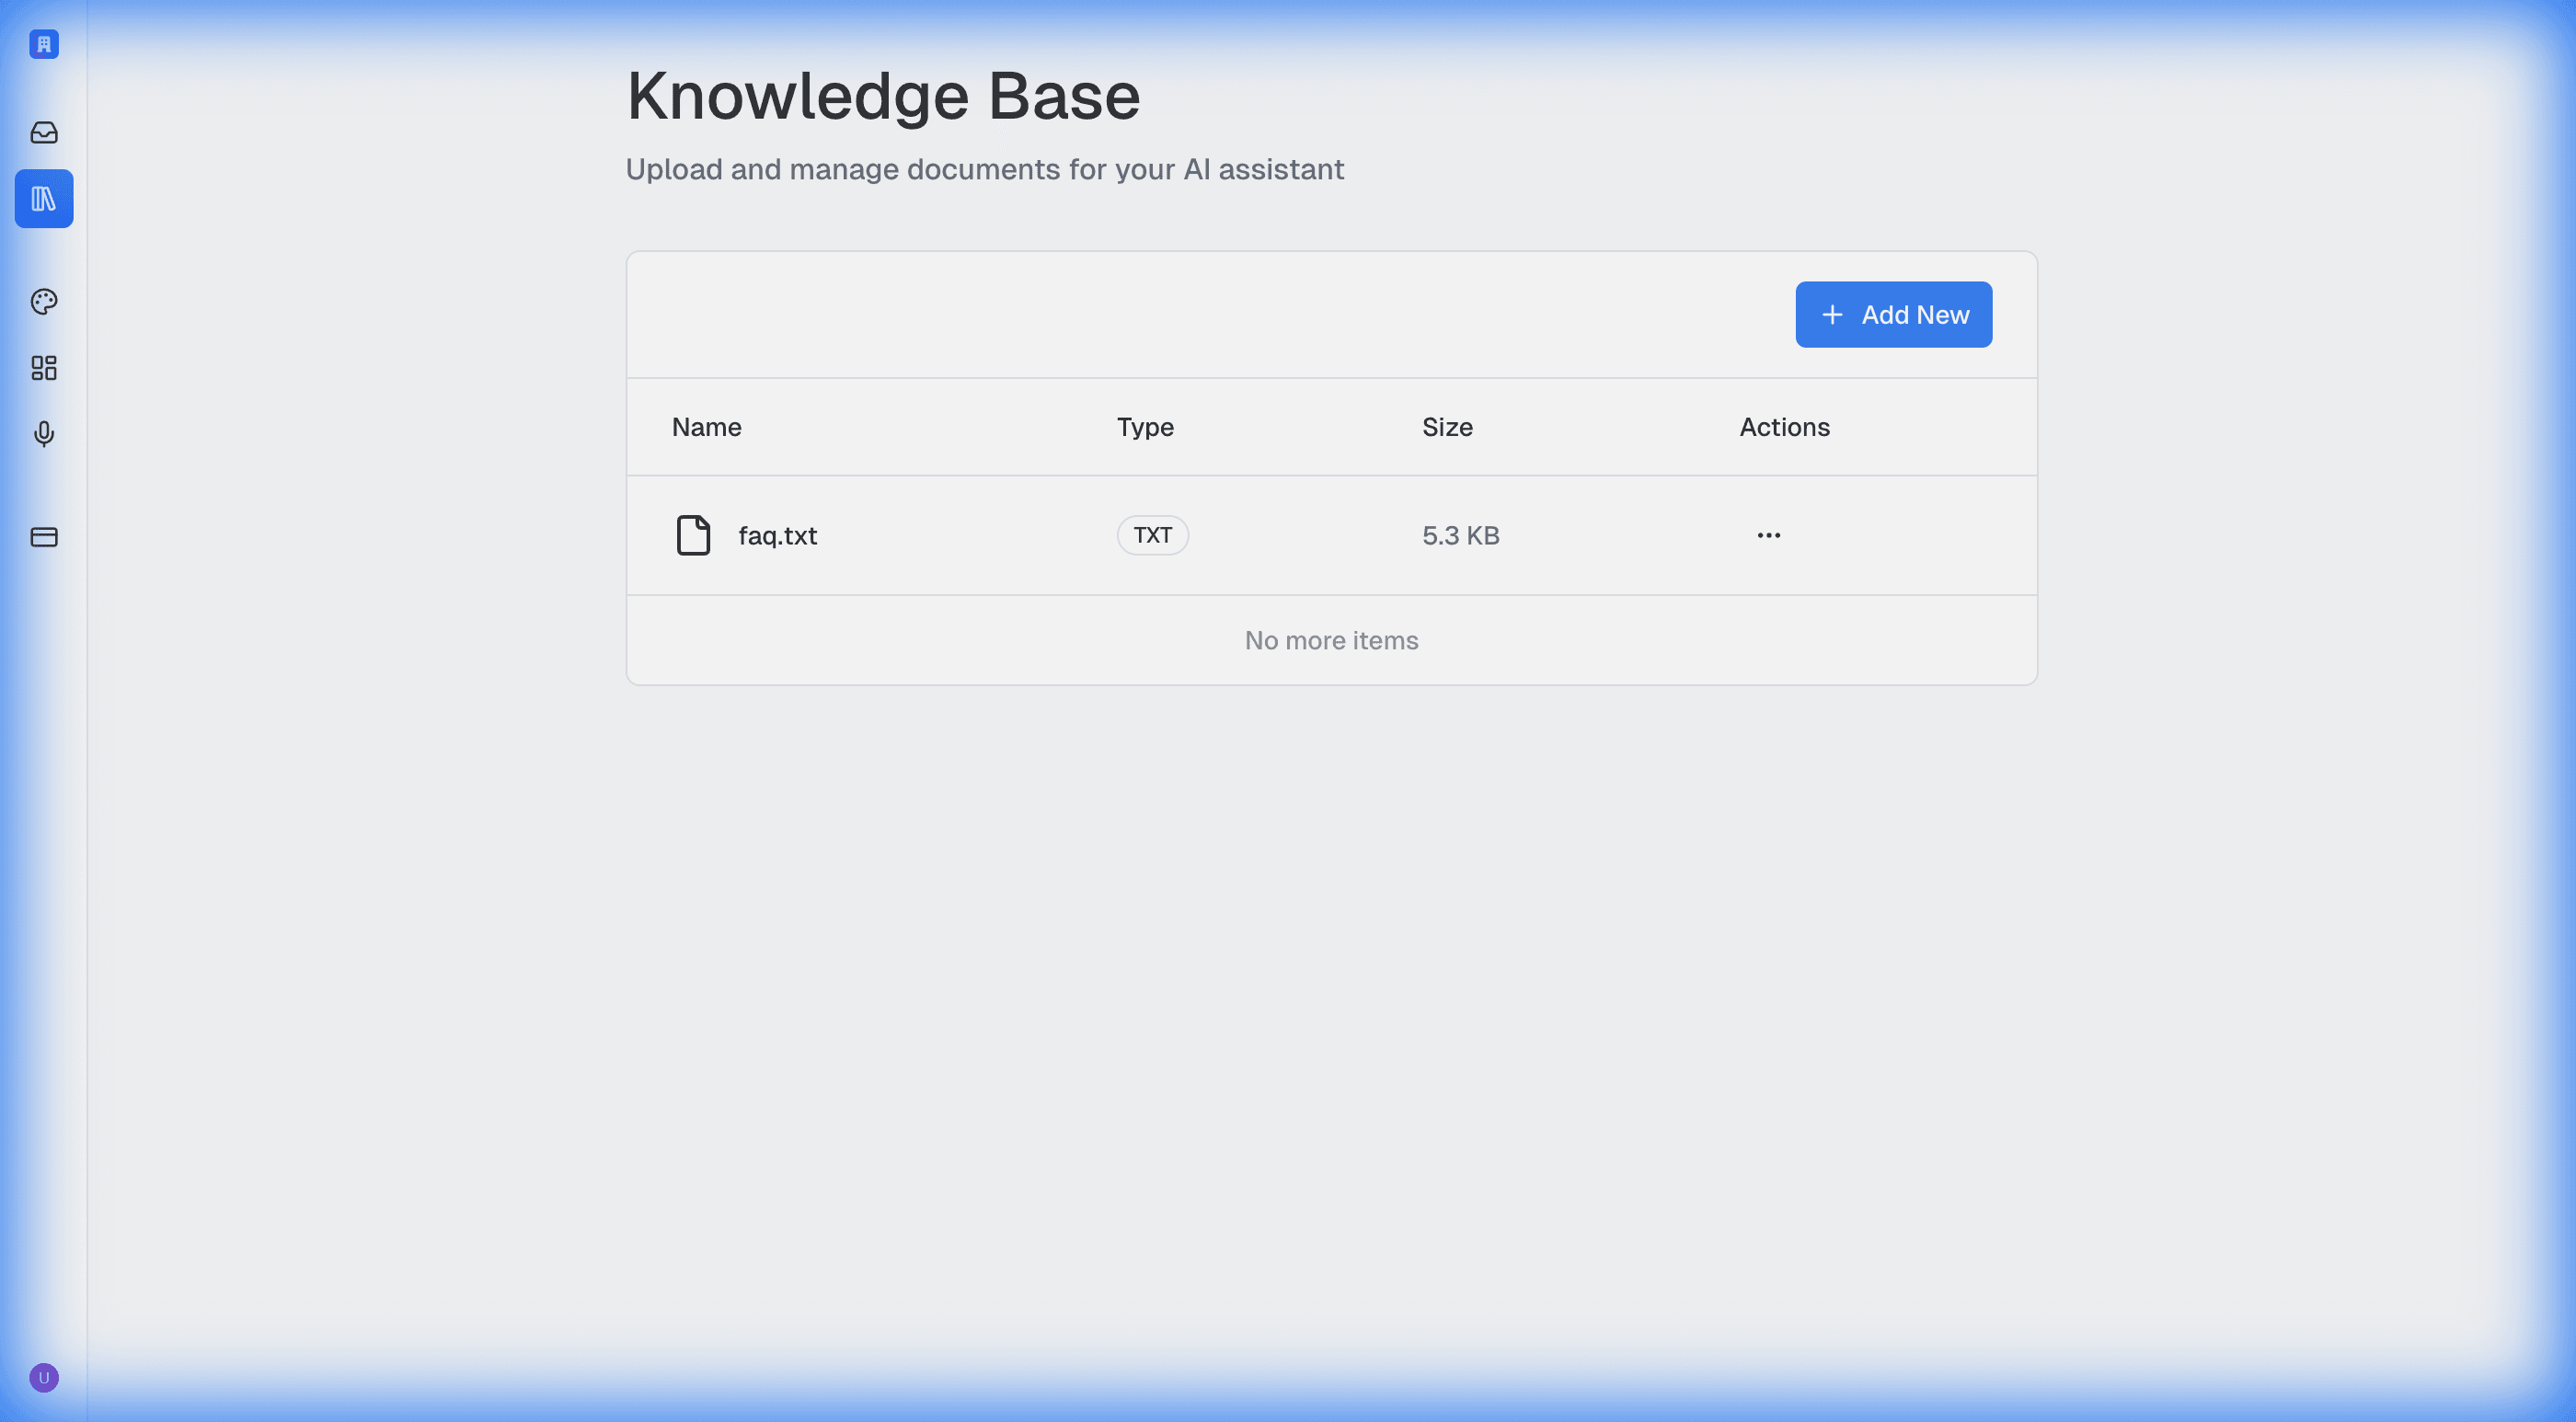Open billing via the card icon
The image size is (2576, 1422).
43,537
